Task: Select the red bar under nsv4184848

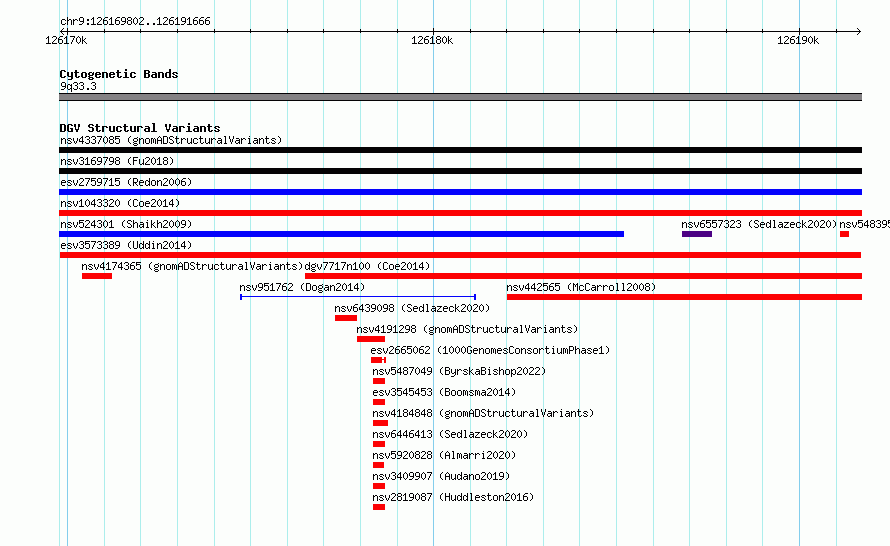Action: (380, 423)
